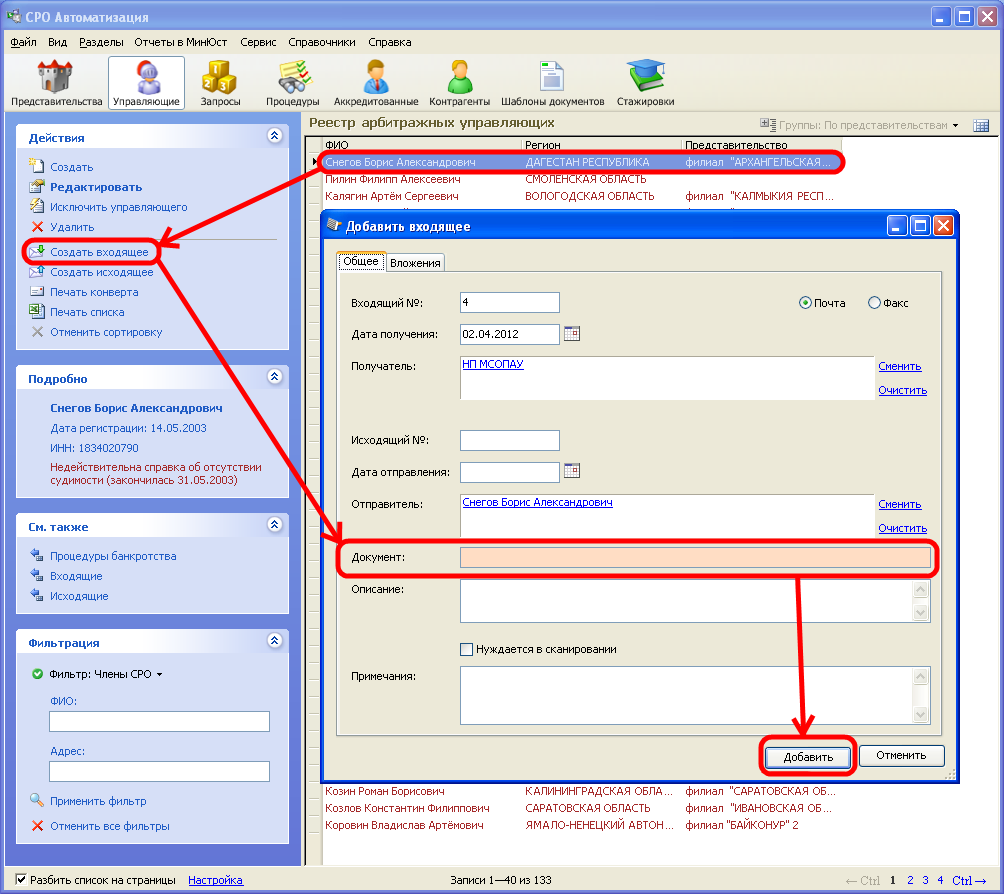Open the Стажировки toolbar section
Screen dimensions: 1004x894
645,83
